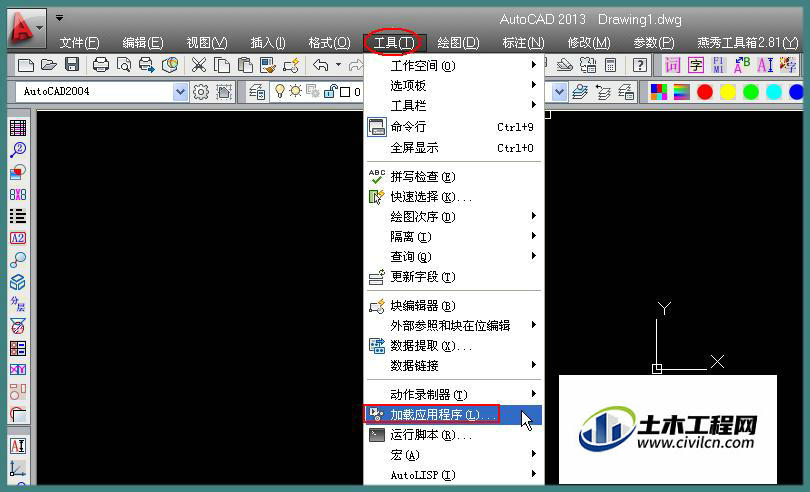
Task: Click the Layer Properties Manager icon
Action: (x=257, y=93)
